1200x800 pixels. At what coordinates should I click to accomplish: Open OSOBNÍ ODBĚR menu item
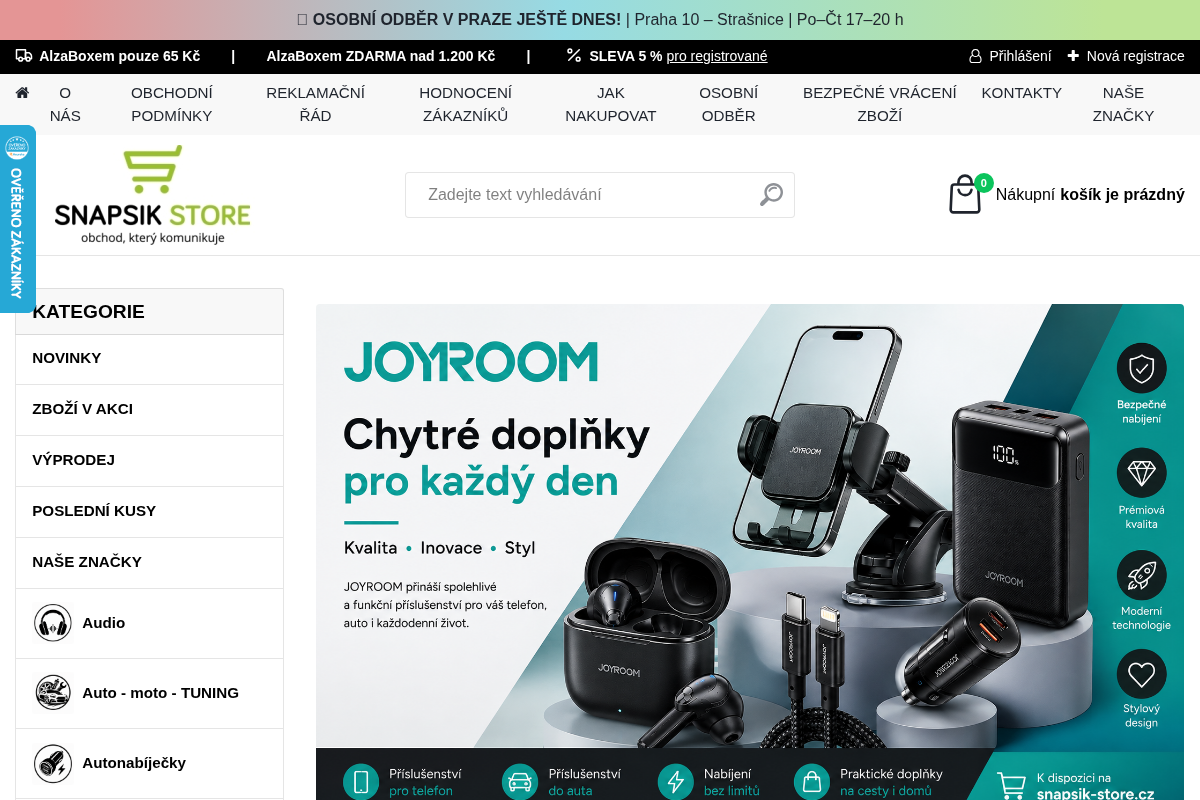(x=729, y=104)
